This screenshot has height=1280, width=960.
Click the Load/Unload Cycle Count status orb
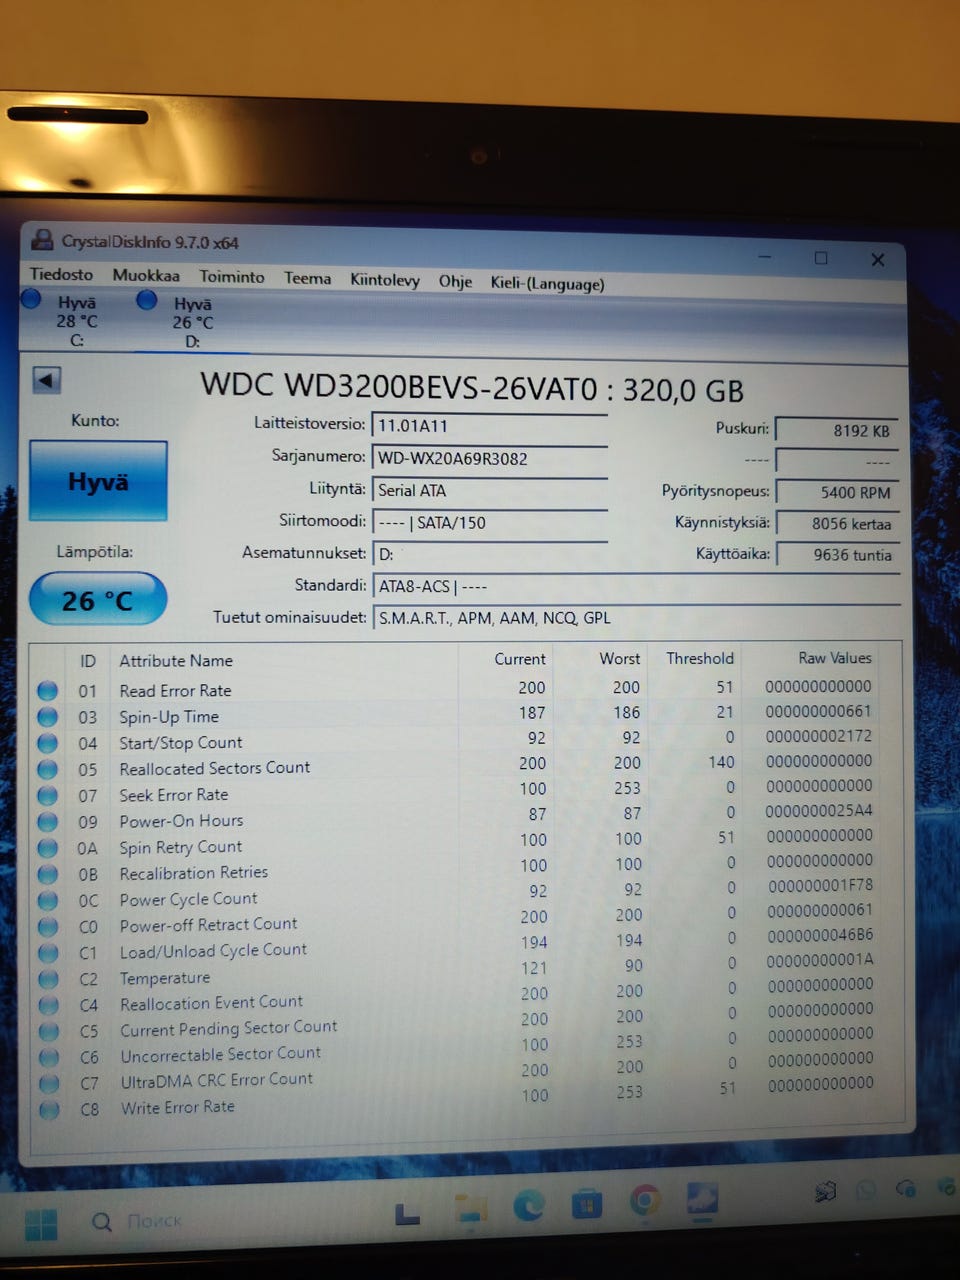[48, 952]
